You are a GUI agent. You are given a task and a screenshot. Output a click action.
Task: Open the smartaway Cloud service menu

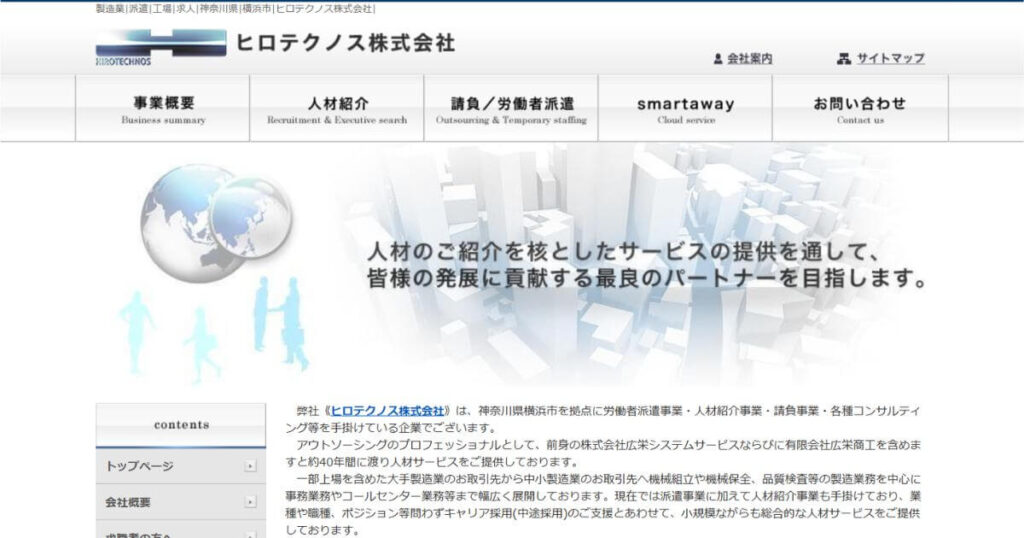tap(686, 108)
